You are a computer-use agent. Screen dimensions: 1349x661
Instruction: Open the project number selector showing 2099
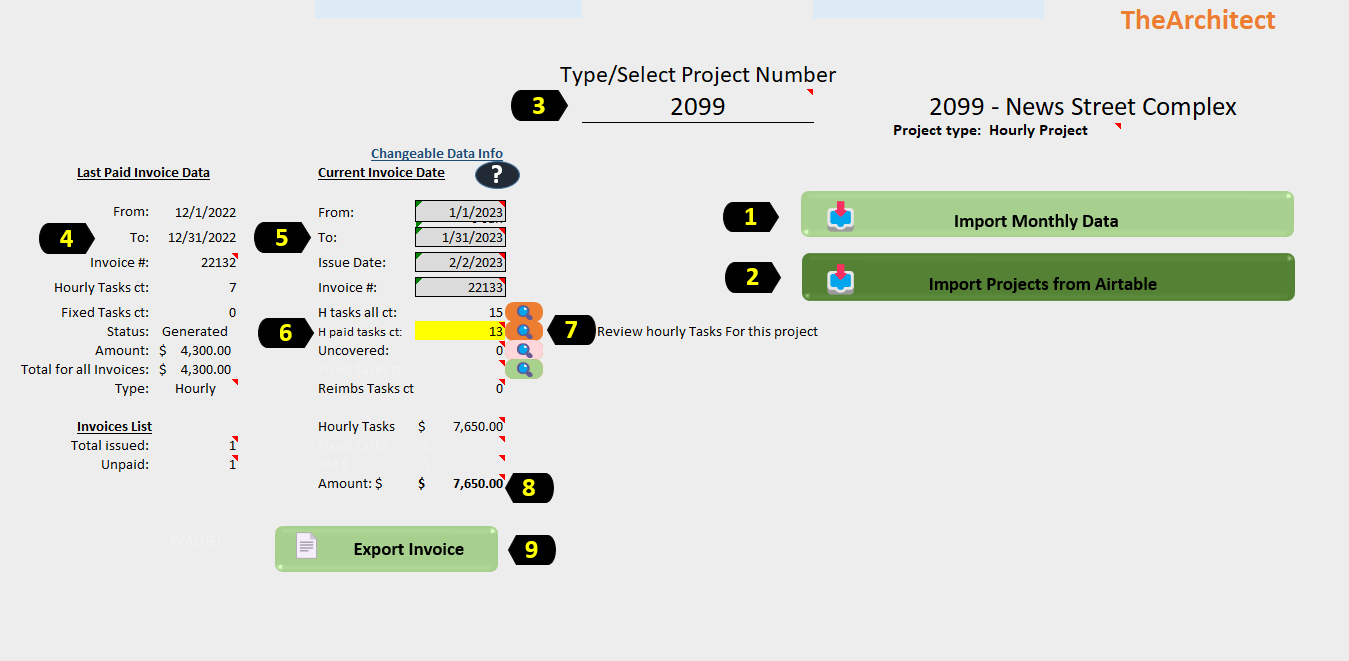(x=697, y=105)
